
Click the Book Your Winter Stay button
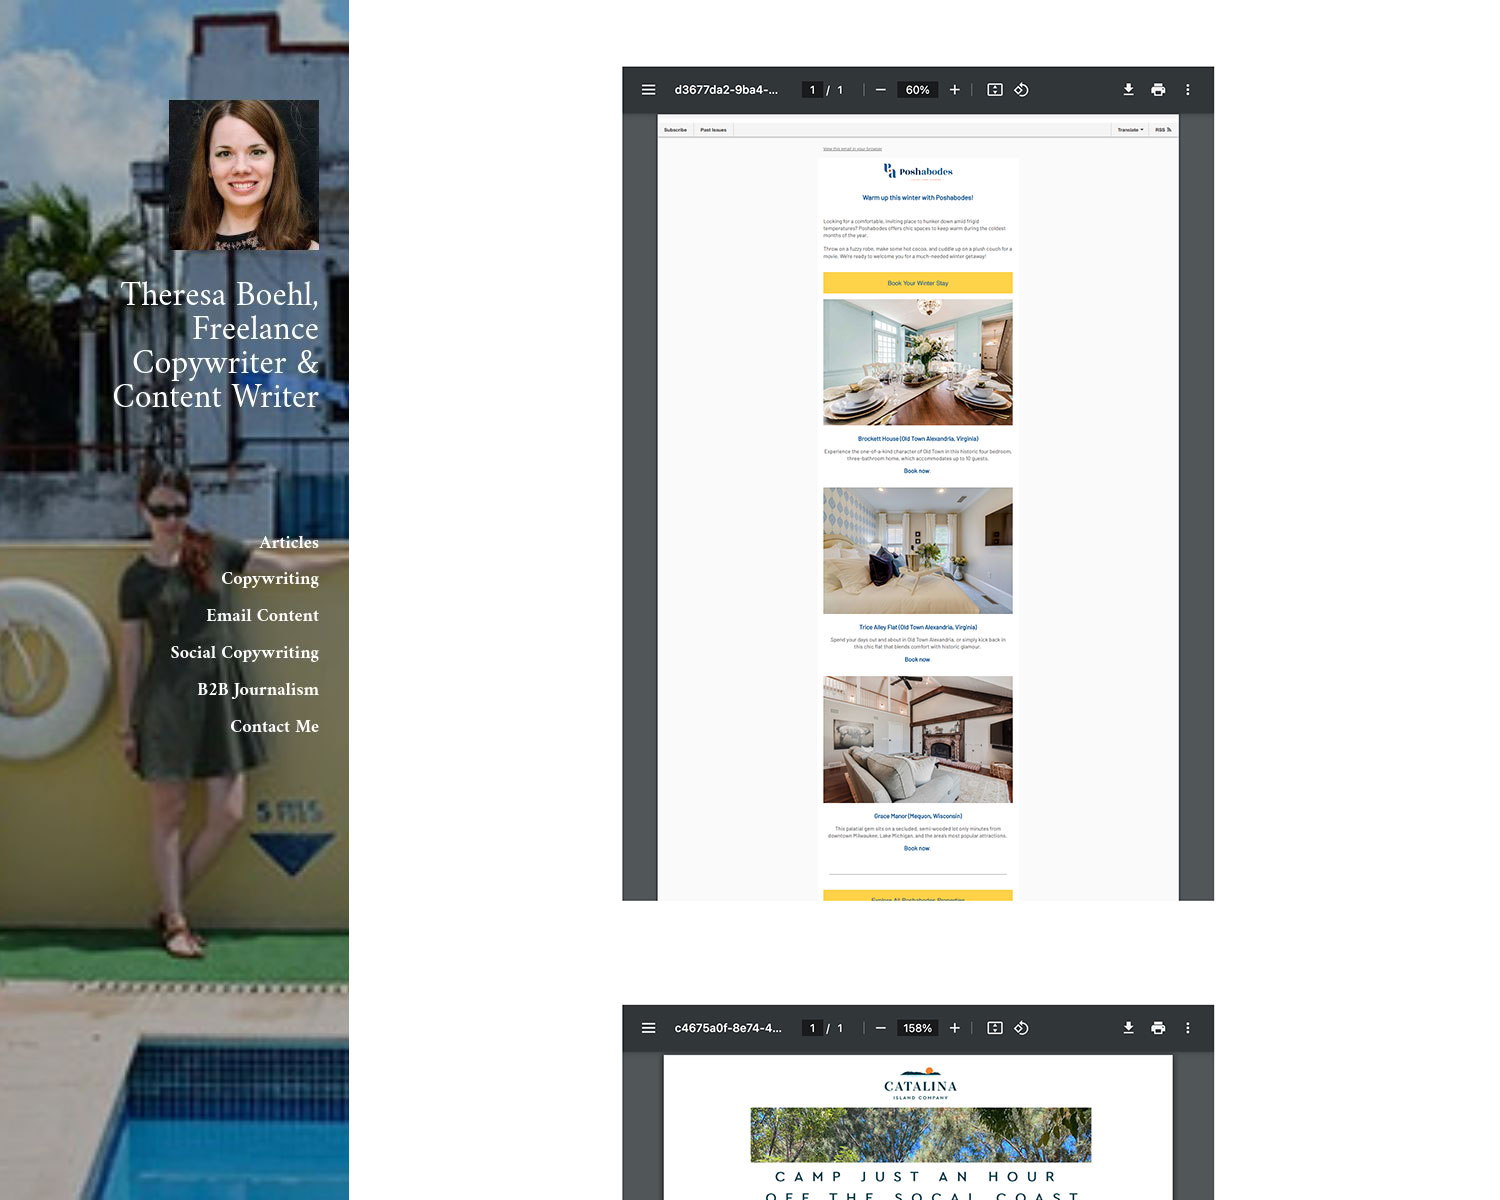pos(917,283)
